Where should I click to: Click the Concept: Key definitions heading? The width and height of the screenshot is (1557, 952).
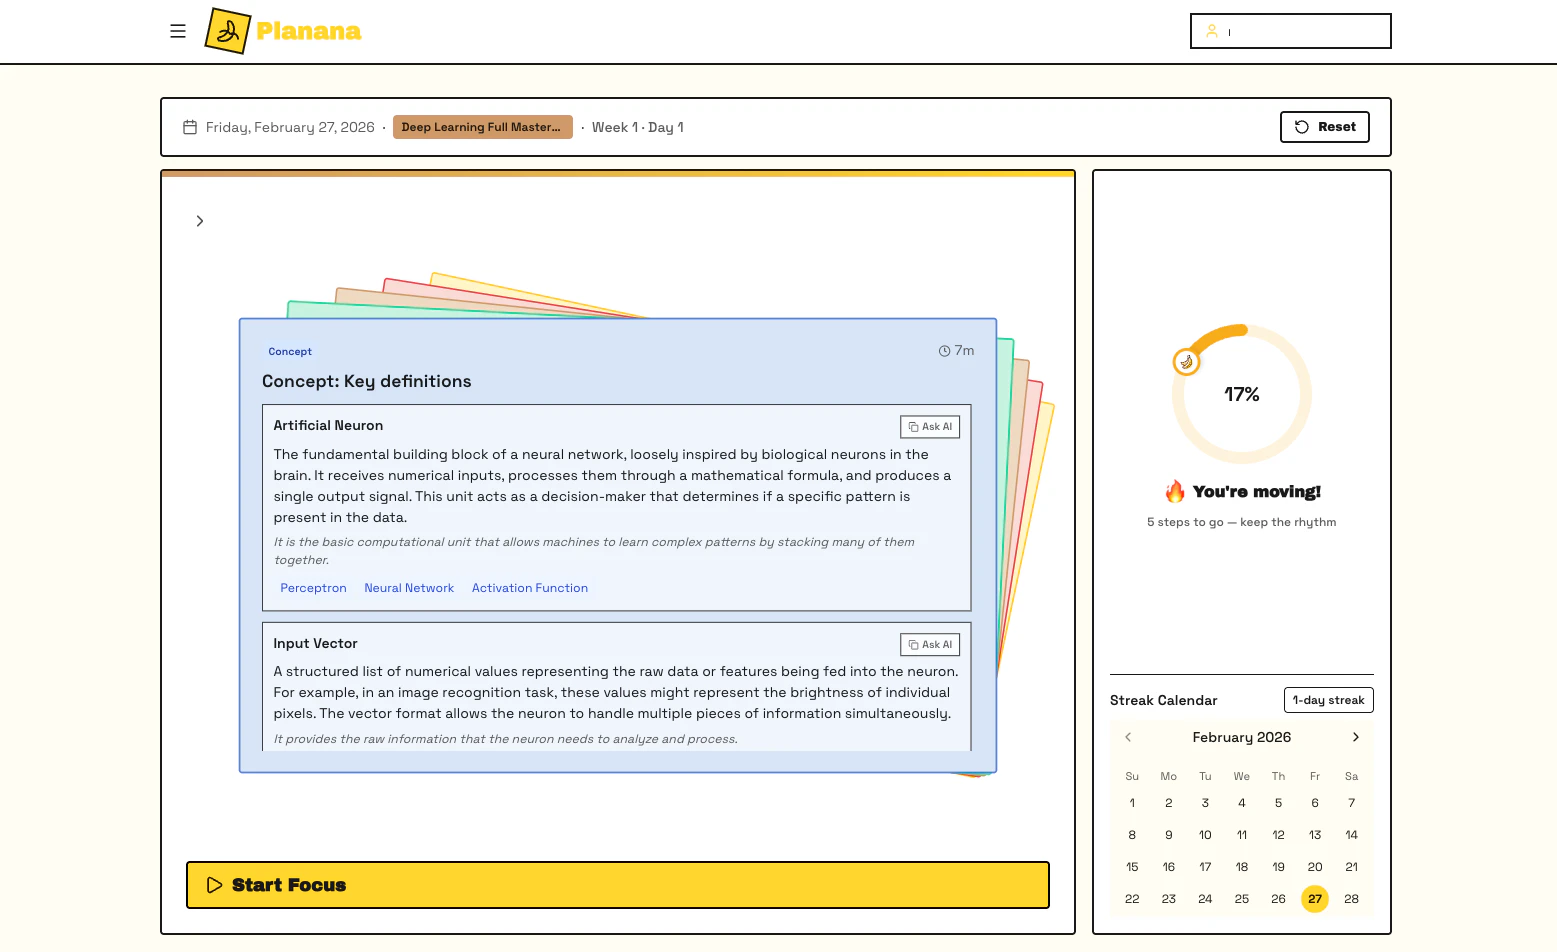(x=367, y=381)
